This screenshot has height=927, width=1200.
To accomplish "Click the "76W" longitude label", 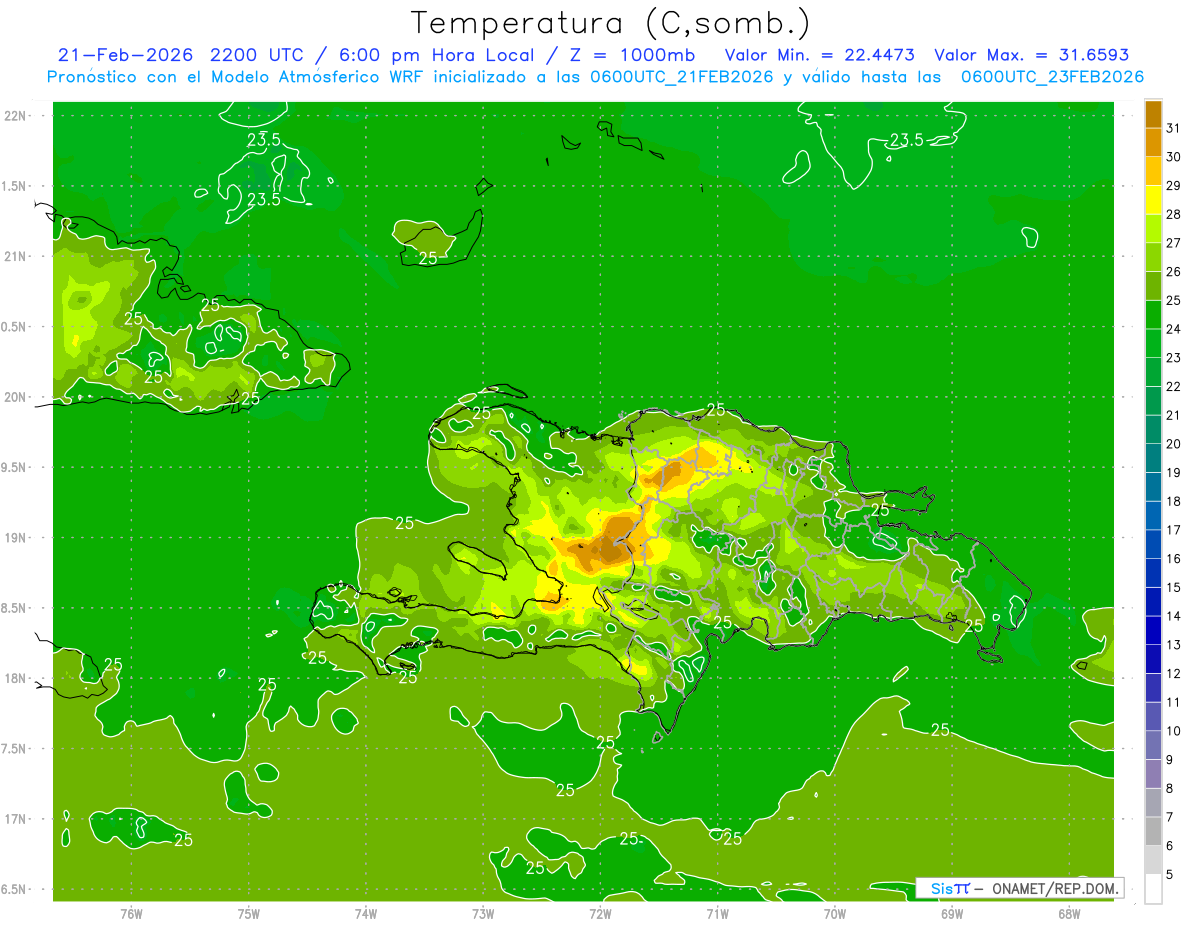I will pos(131,913).
